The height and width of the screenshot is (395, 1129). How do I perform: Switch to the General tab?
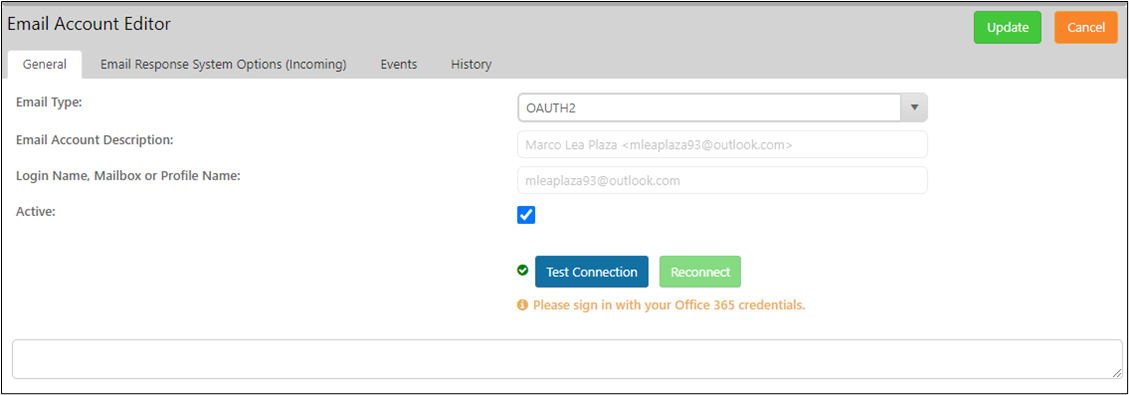tap(45, 64)
